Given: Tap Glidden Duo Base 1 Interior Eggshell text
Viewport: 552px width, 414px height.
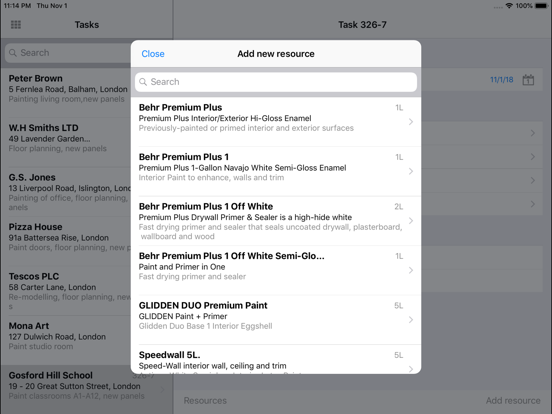Looking at the screenshot, I should (x=205, y=326).
